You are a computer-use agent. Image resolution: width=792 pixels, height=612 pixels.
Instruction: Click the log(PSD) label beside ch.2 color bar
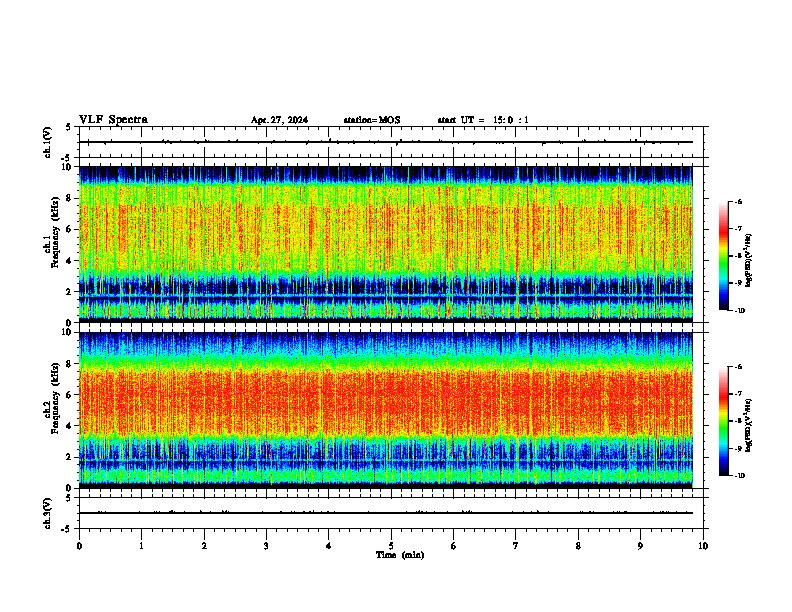(x=749, y=425)
